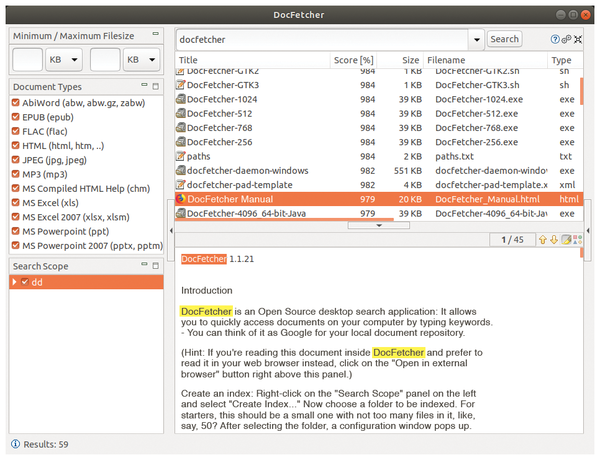The width and height of the screenshot is (600, 460).
Task: Uncheck the EPUB (epub) document type
Action: point(15,117)
